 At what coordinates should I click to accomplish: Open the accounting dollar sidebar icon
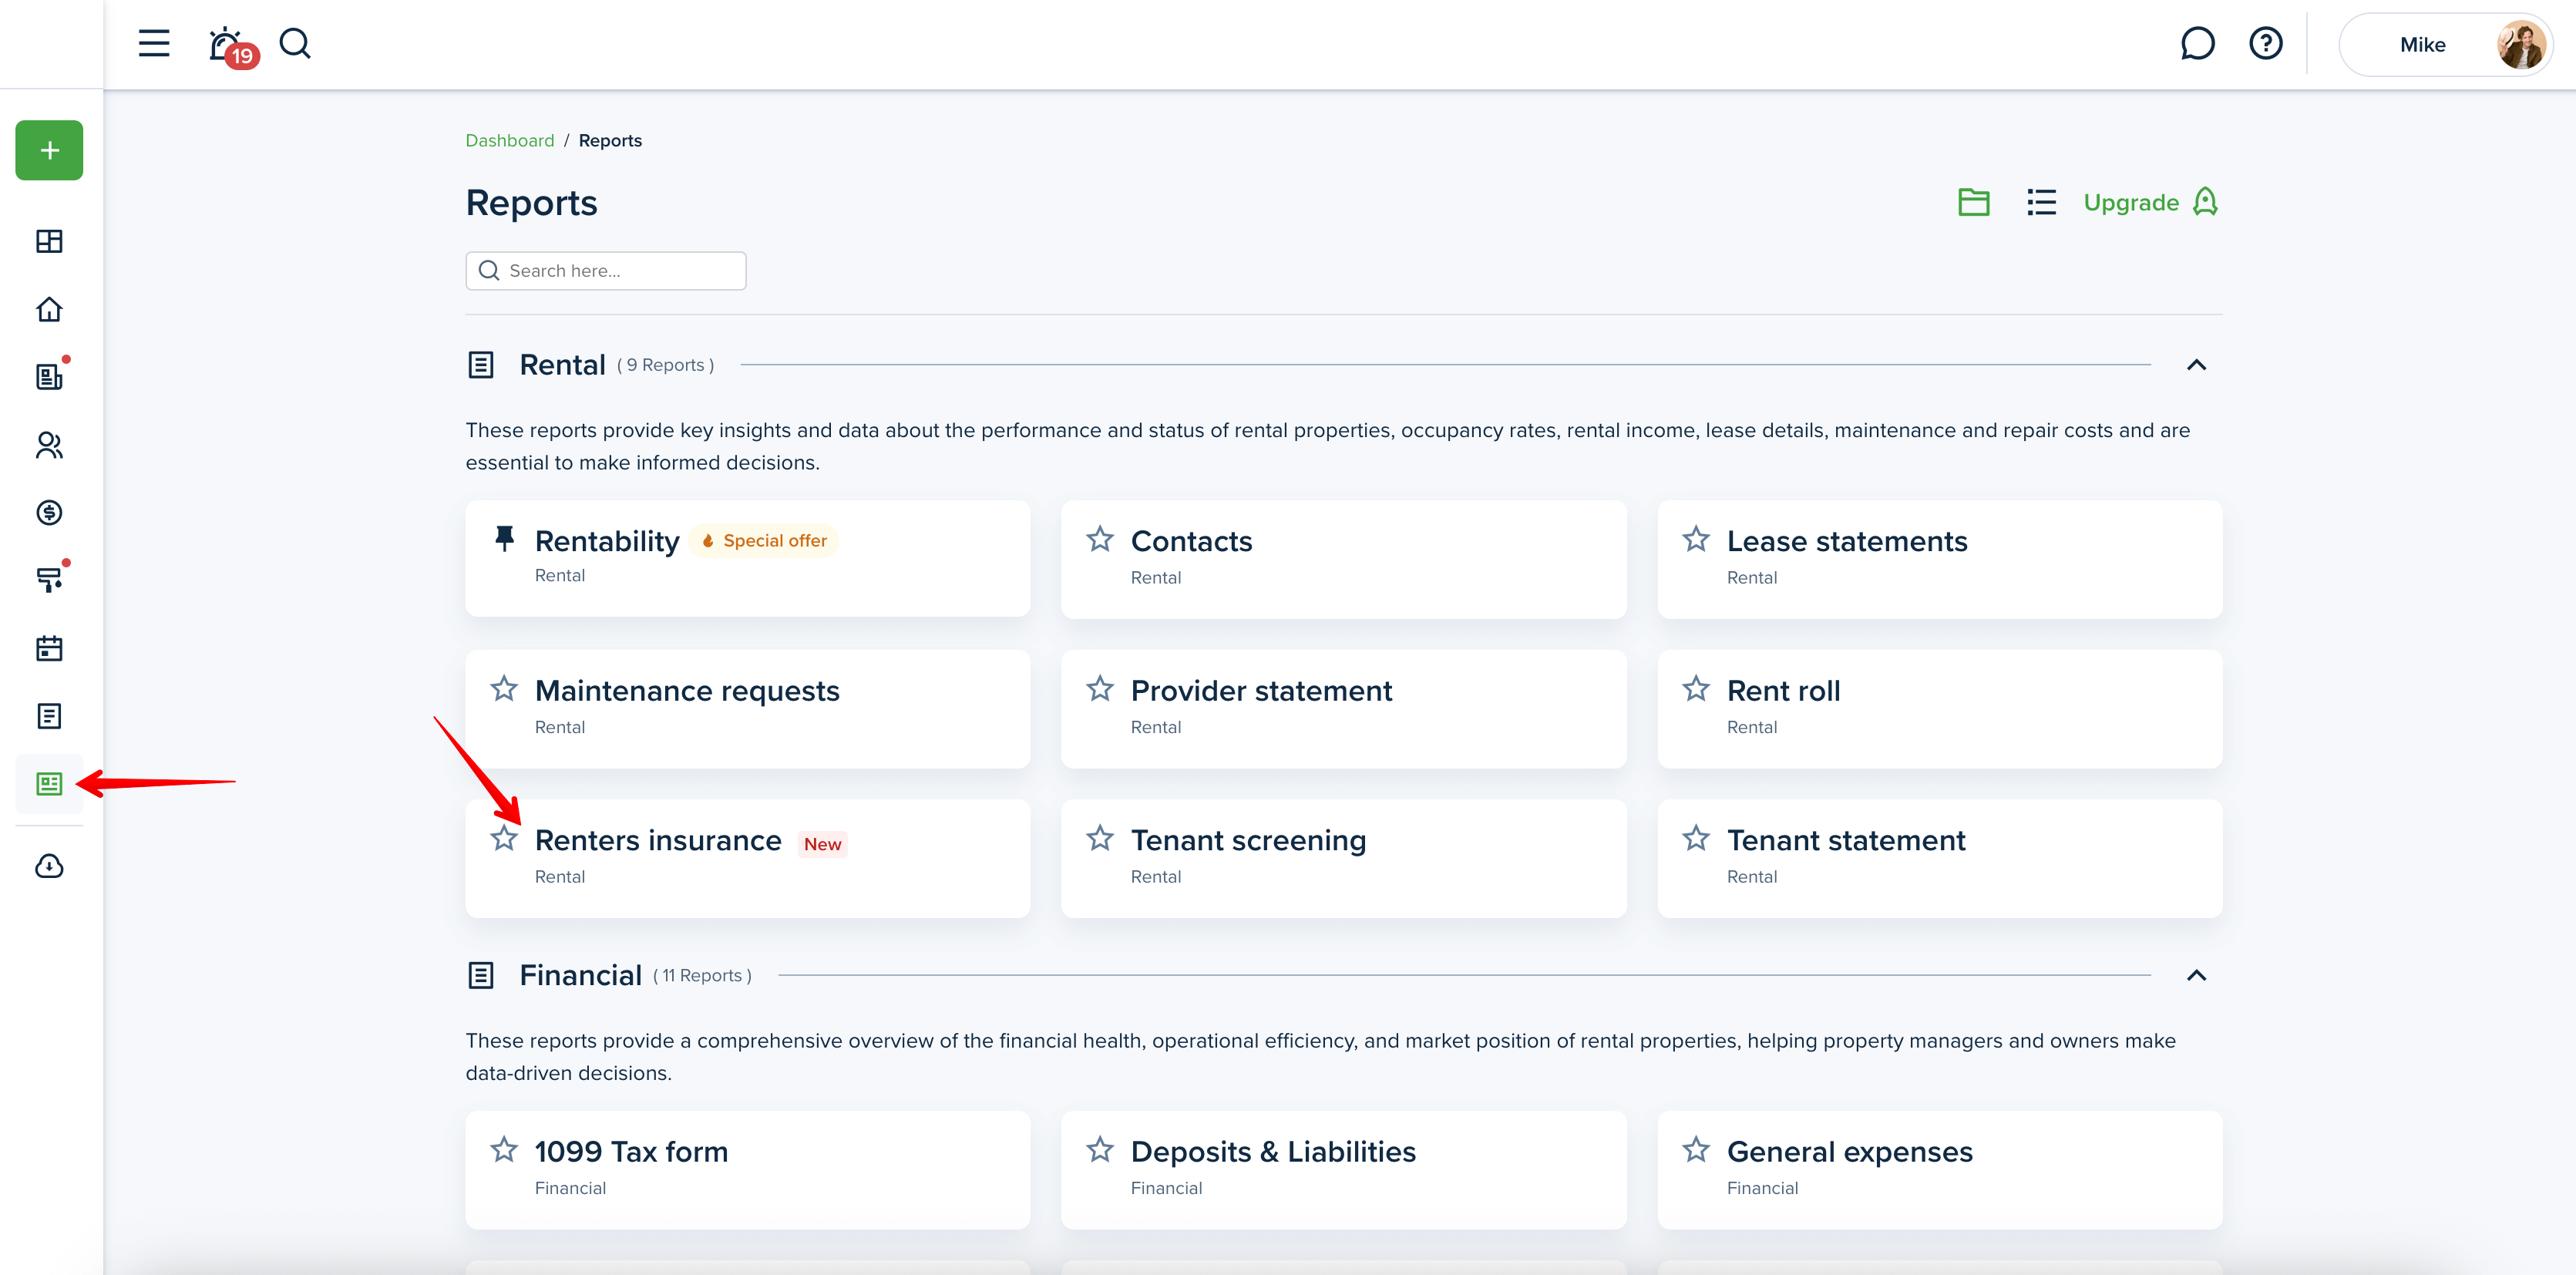(49, 513)
